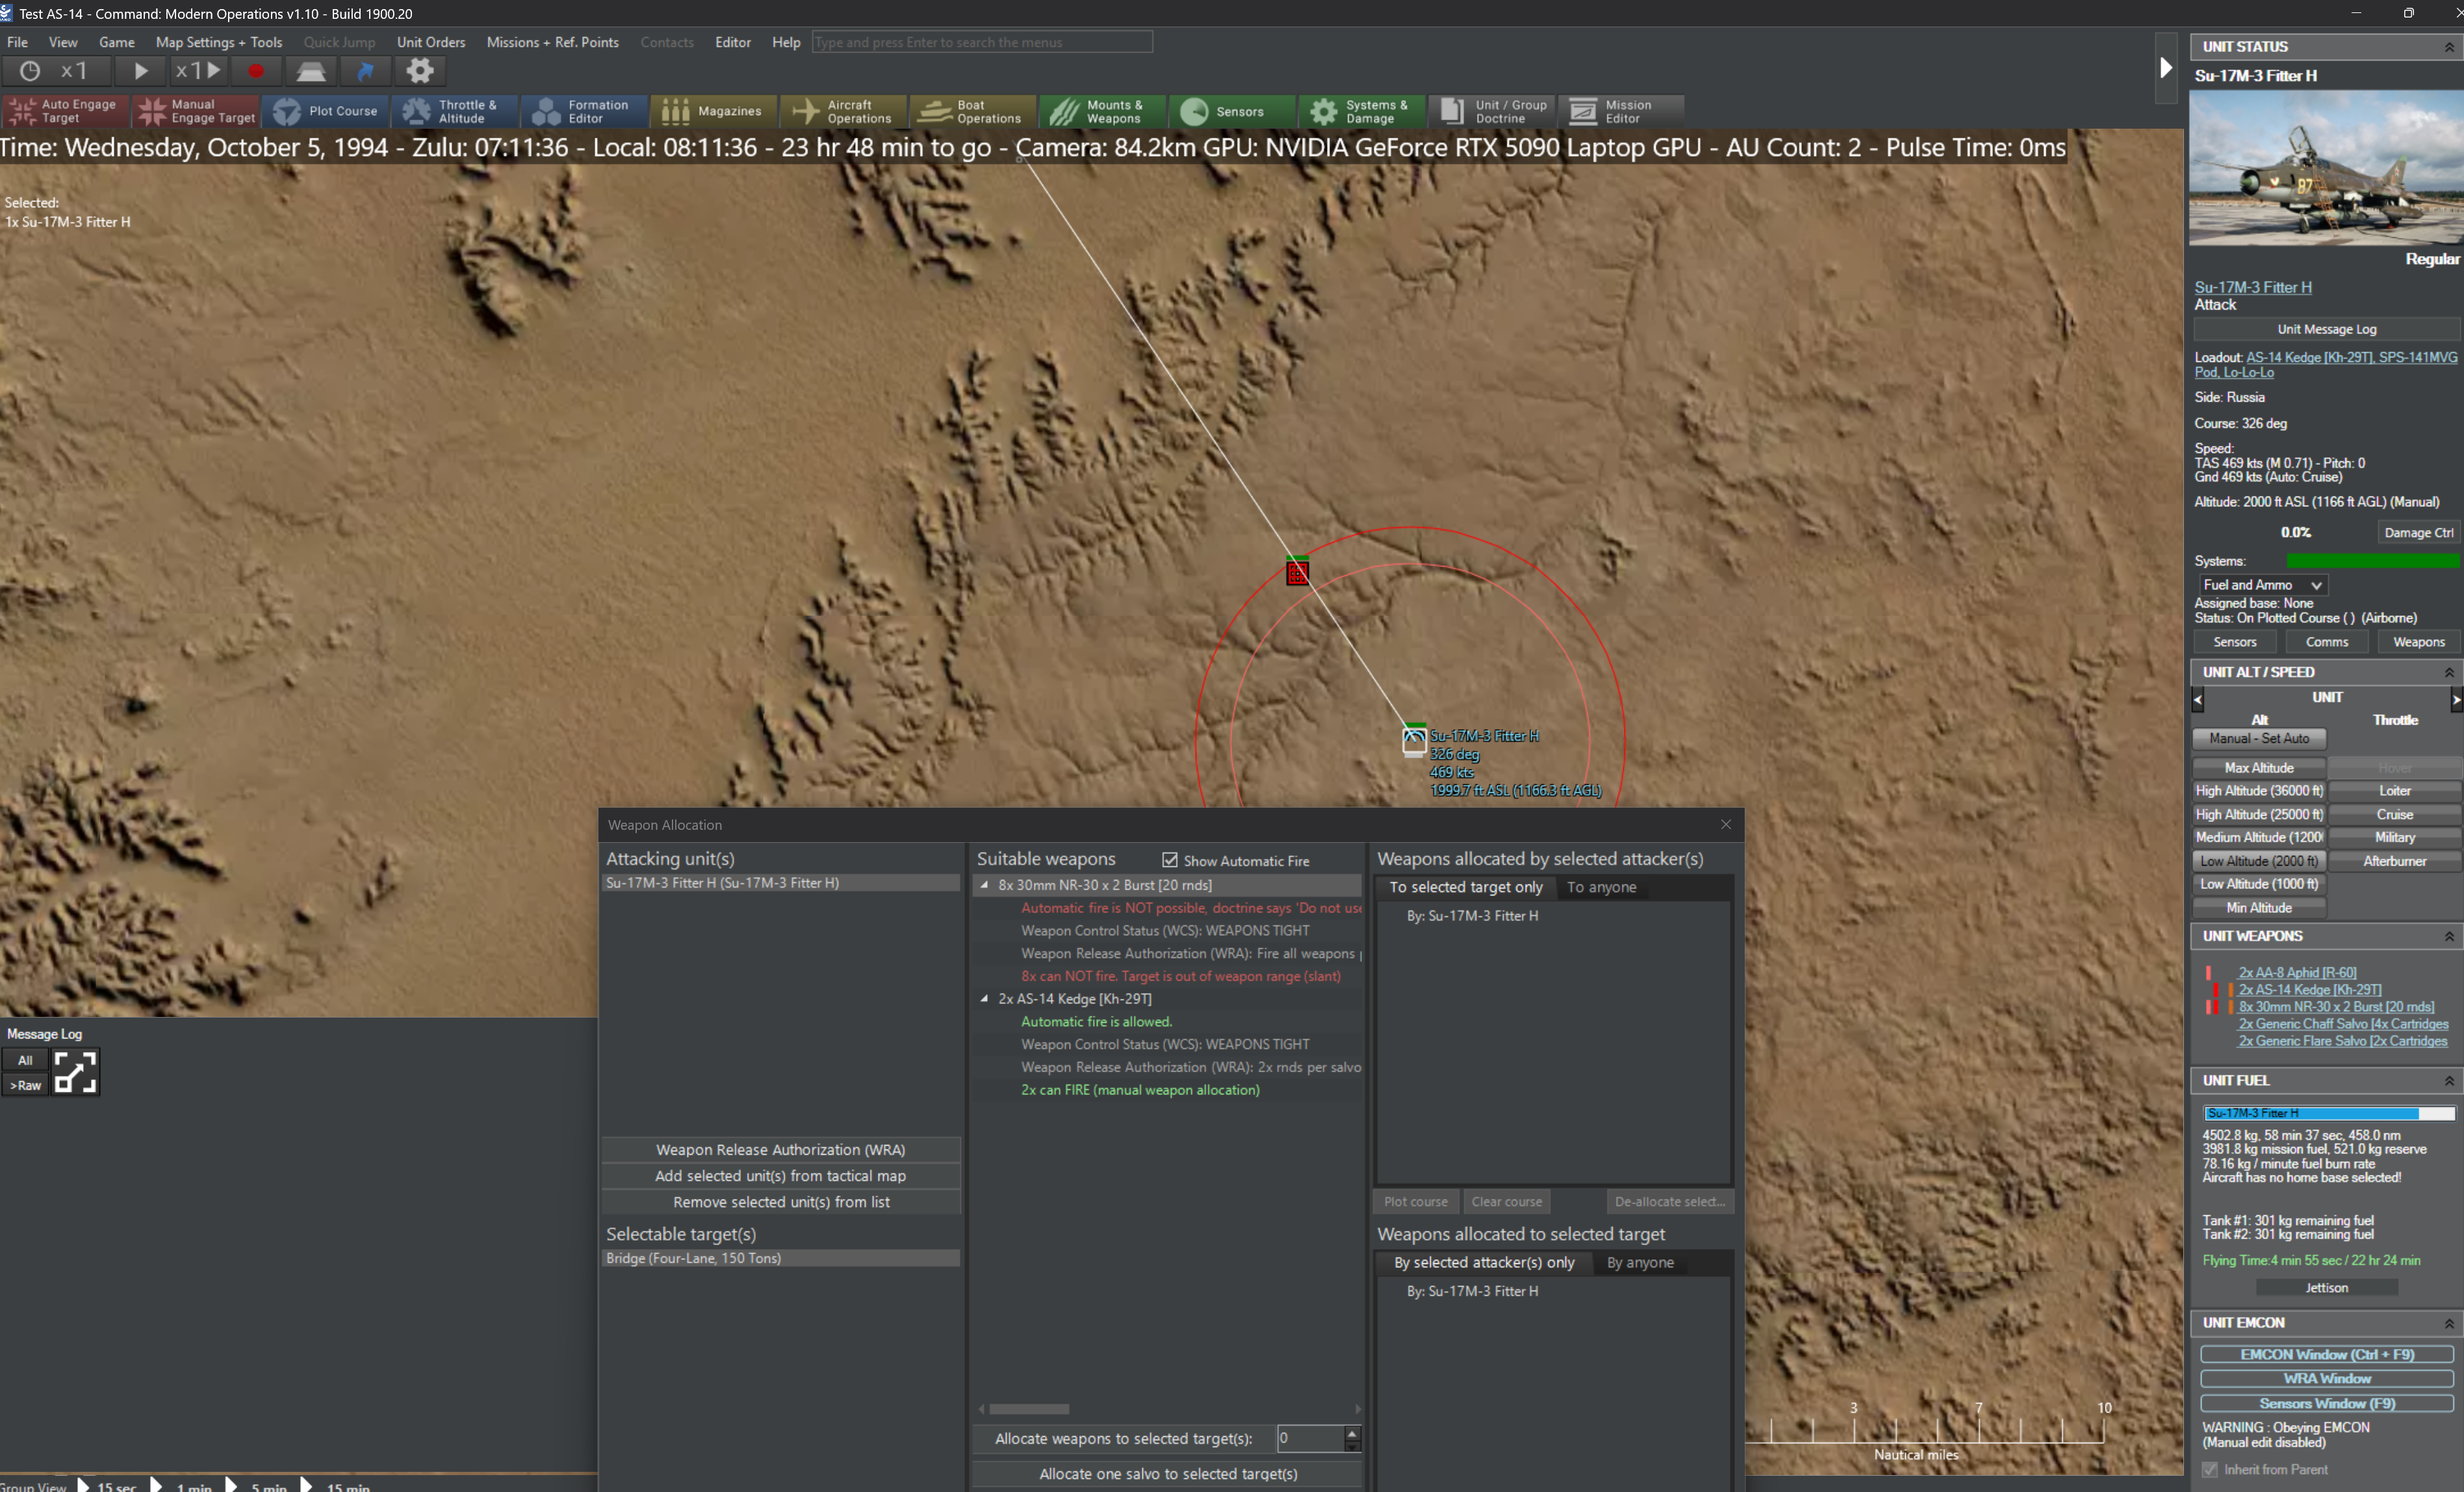2464x1492 pixels.
Task: Click the Jettison fuel button
Action: (2326, 1288)
